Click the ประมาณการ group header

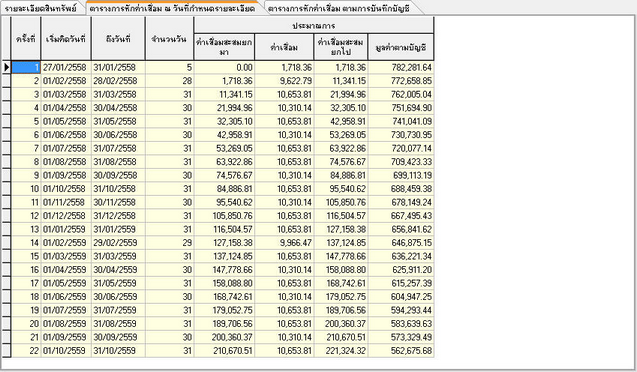(x=314, y=26)
